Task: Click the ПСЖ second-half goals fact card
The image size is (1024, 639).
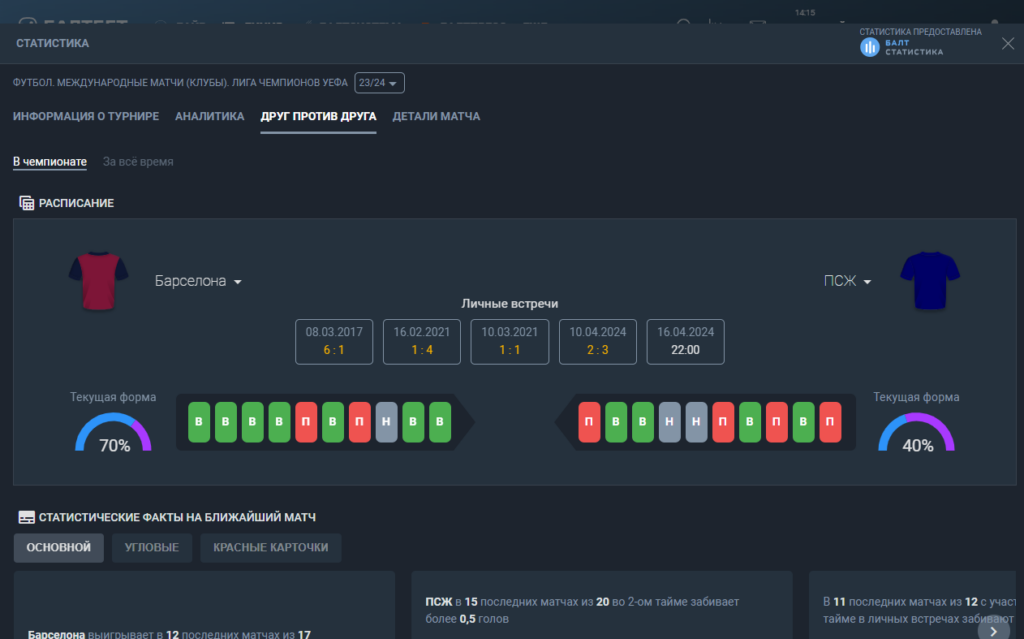Action: click(x=601, y=605)
